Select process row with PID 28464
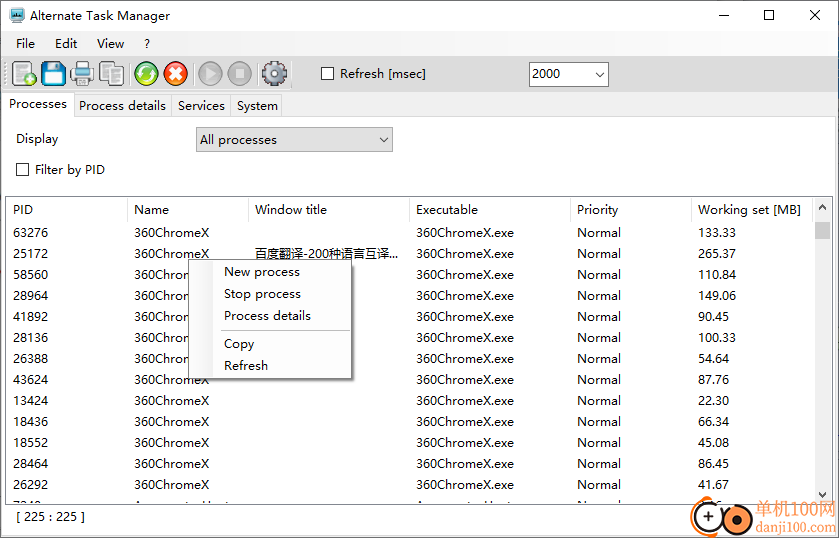Screen dimensions: 839x538 [x=410, y=464]
